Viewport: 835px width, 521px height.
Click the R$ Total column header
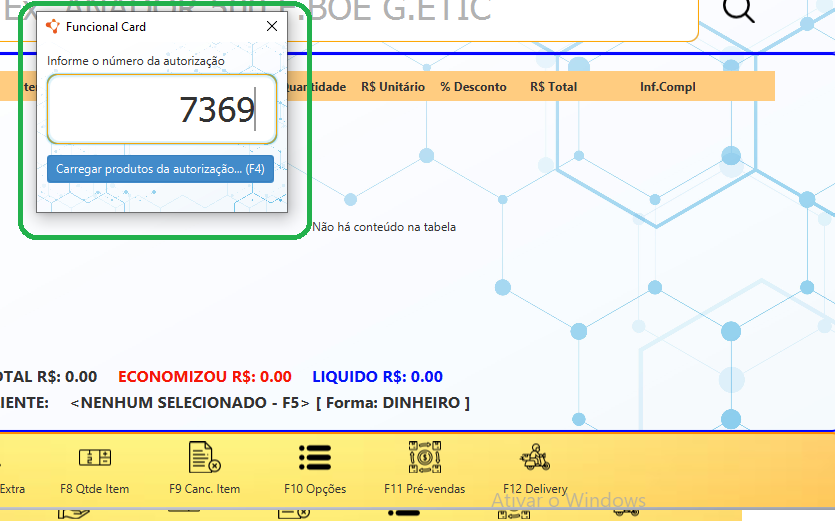point(553,87)
